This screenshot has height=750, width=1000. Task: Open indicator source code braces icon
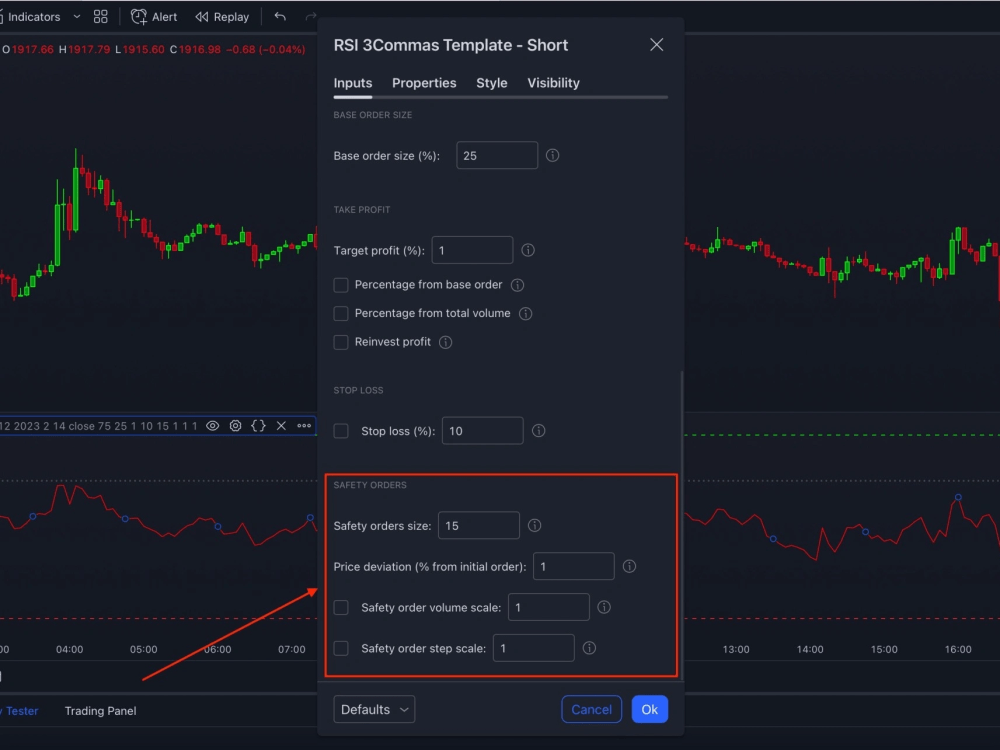pyautogui.click(x=258, y=425)
